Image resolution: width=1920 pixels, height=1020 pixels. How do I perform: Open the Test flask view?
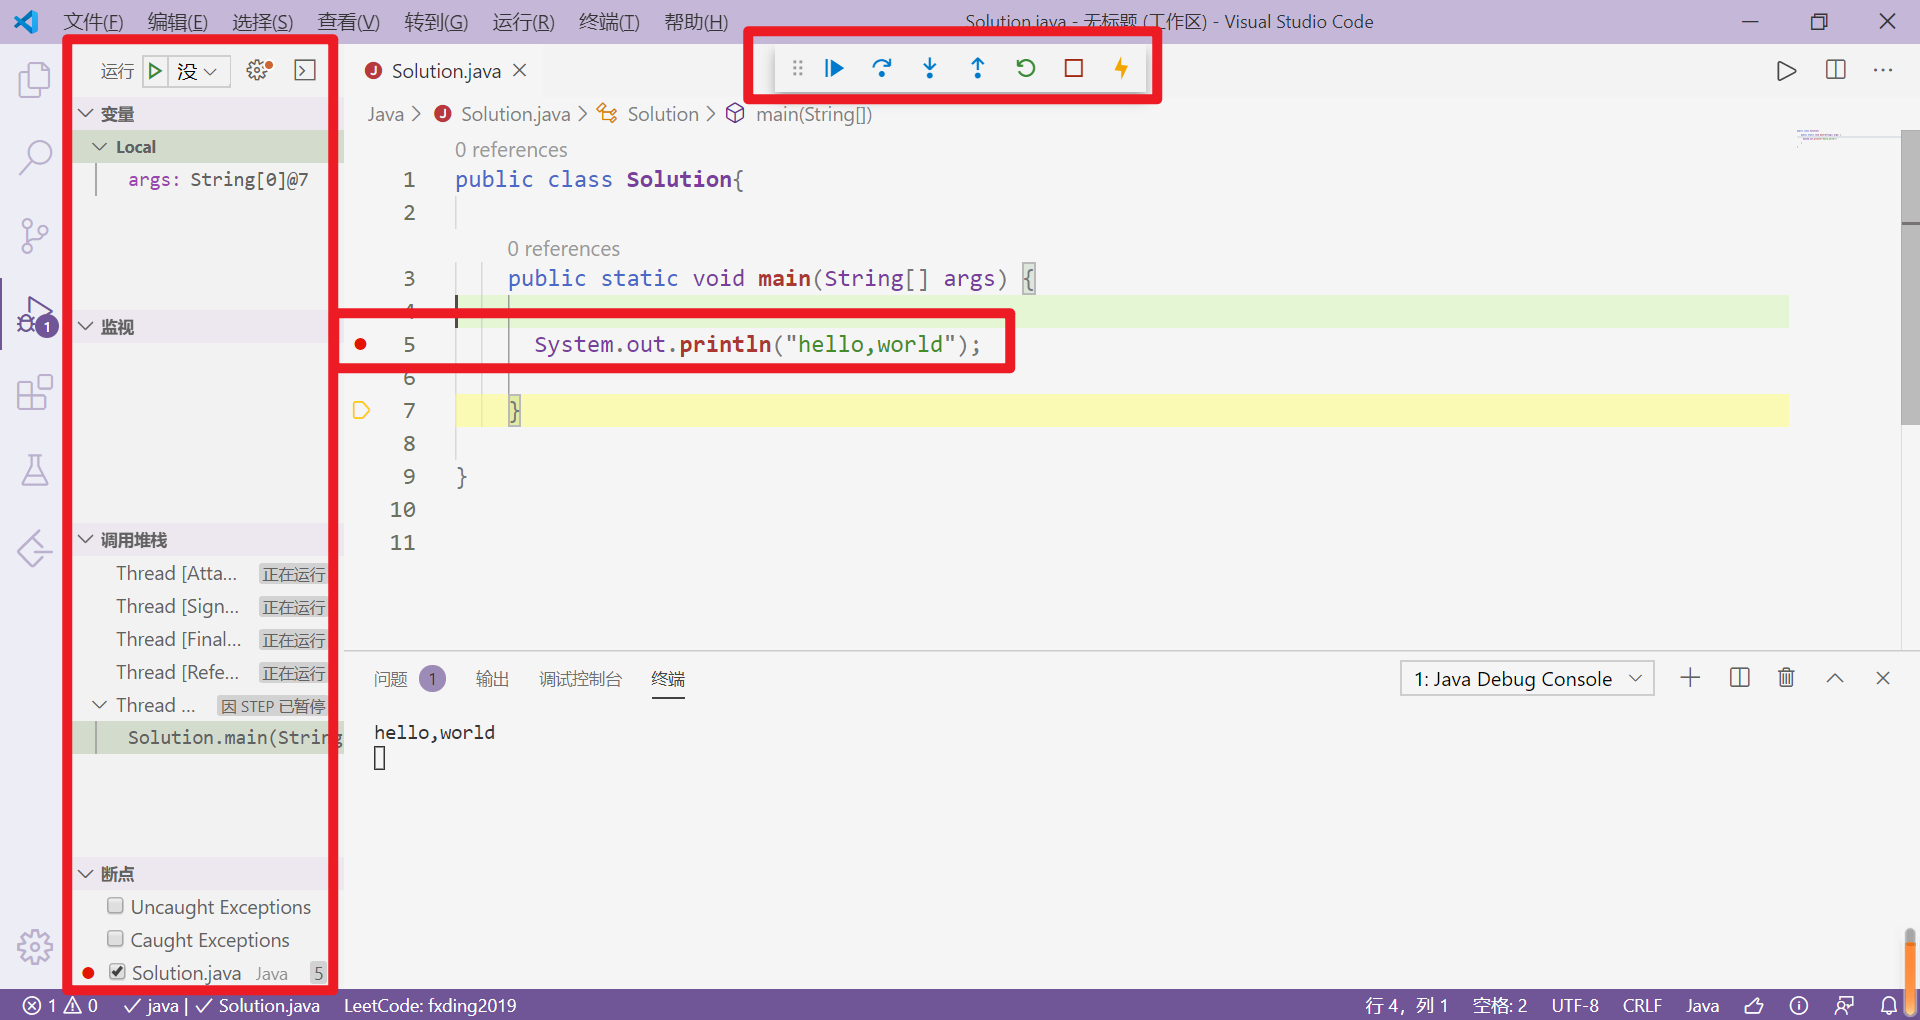tap(34, 470)
